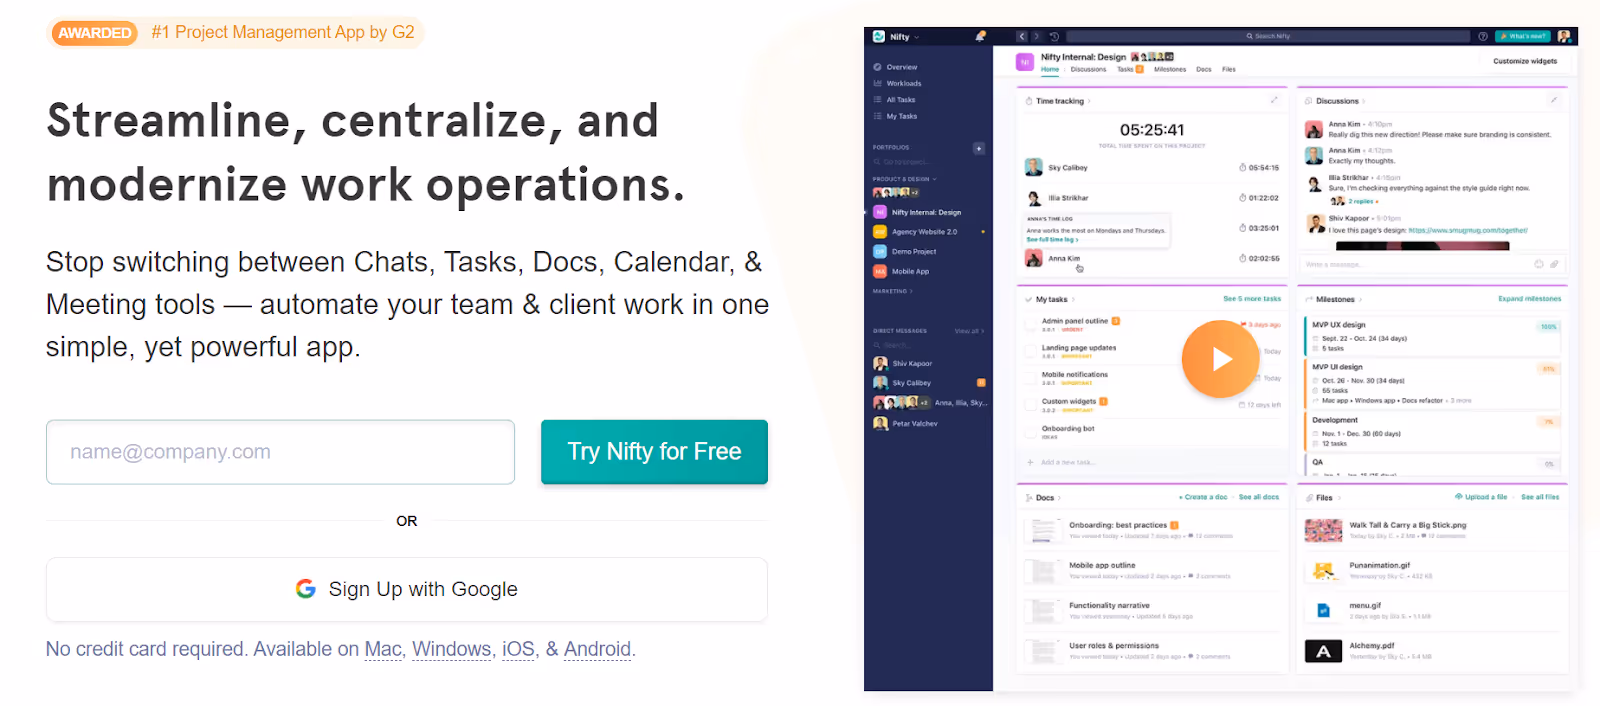Click MVP UI design progress badge

pos(1548,369)
